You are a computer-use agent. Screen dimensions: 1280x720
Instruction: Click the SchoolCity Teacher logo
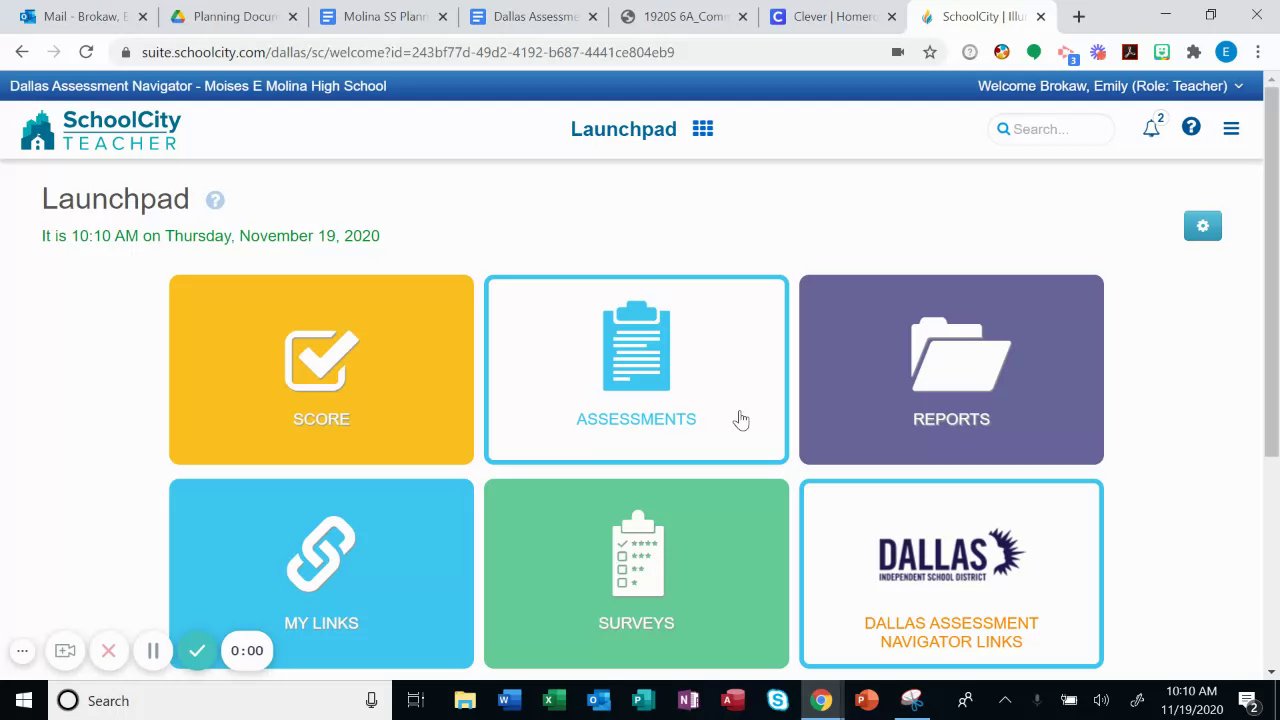pyautogui.click(x=101, y=130)
